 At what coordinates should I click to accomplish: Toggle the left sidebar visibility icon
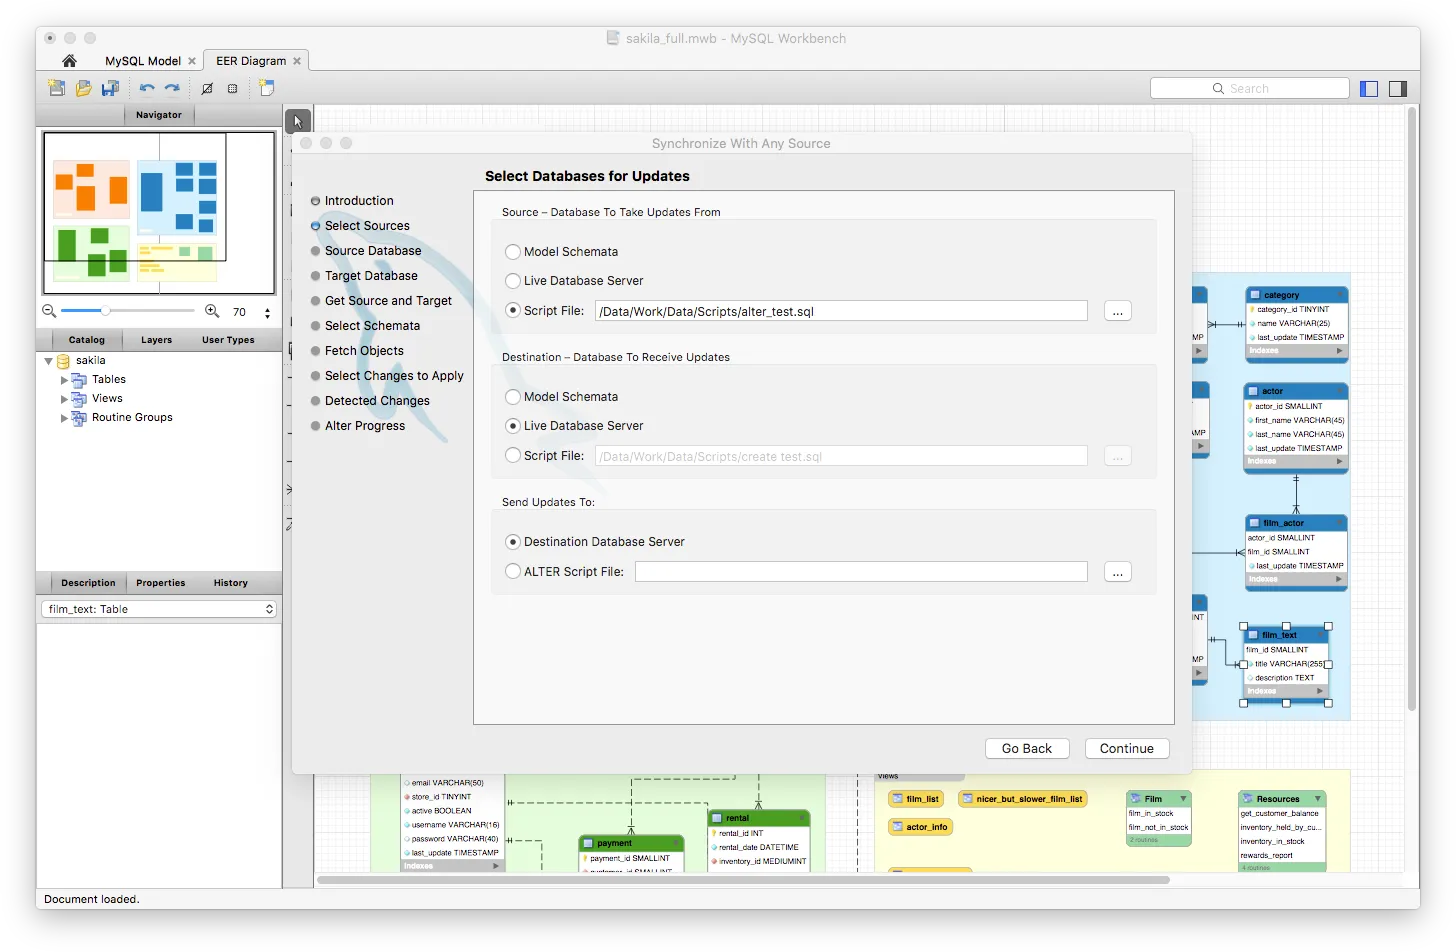coord(1370,89)
